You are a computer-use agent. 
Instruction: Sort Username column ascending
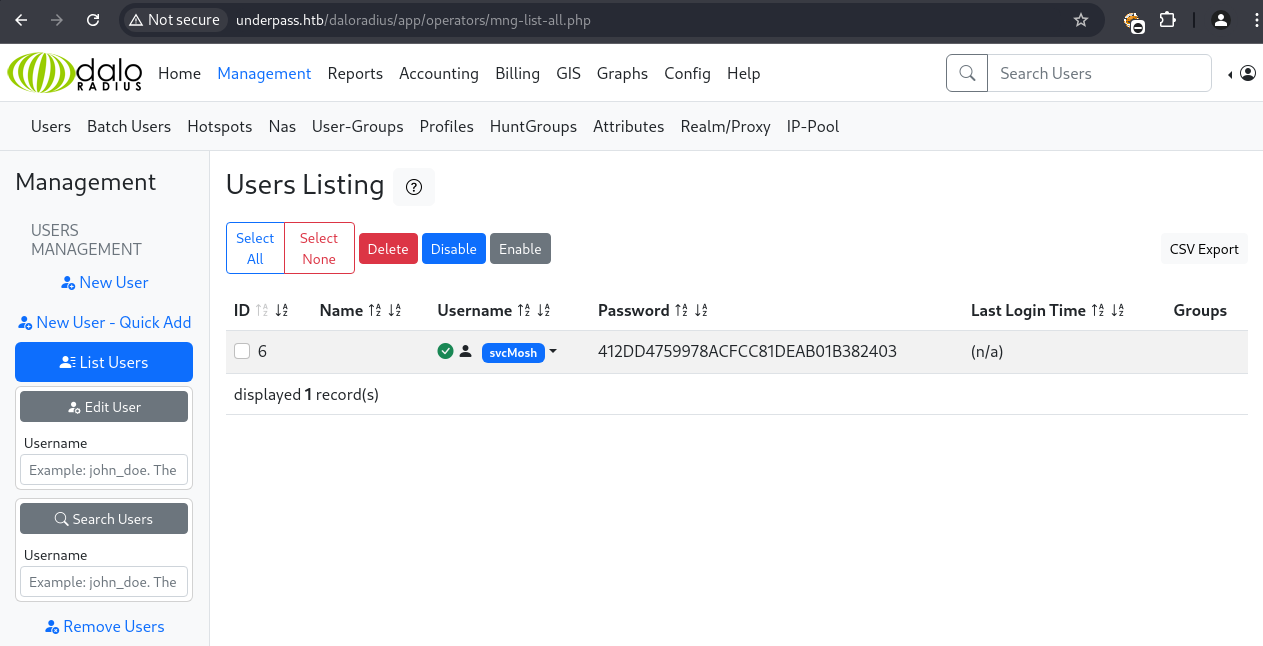(523, 311)
